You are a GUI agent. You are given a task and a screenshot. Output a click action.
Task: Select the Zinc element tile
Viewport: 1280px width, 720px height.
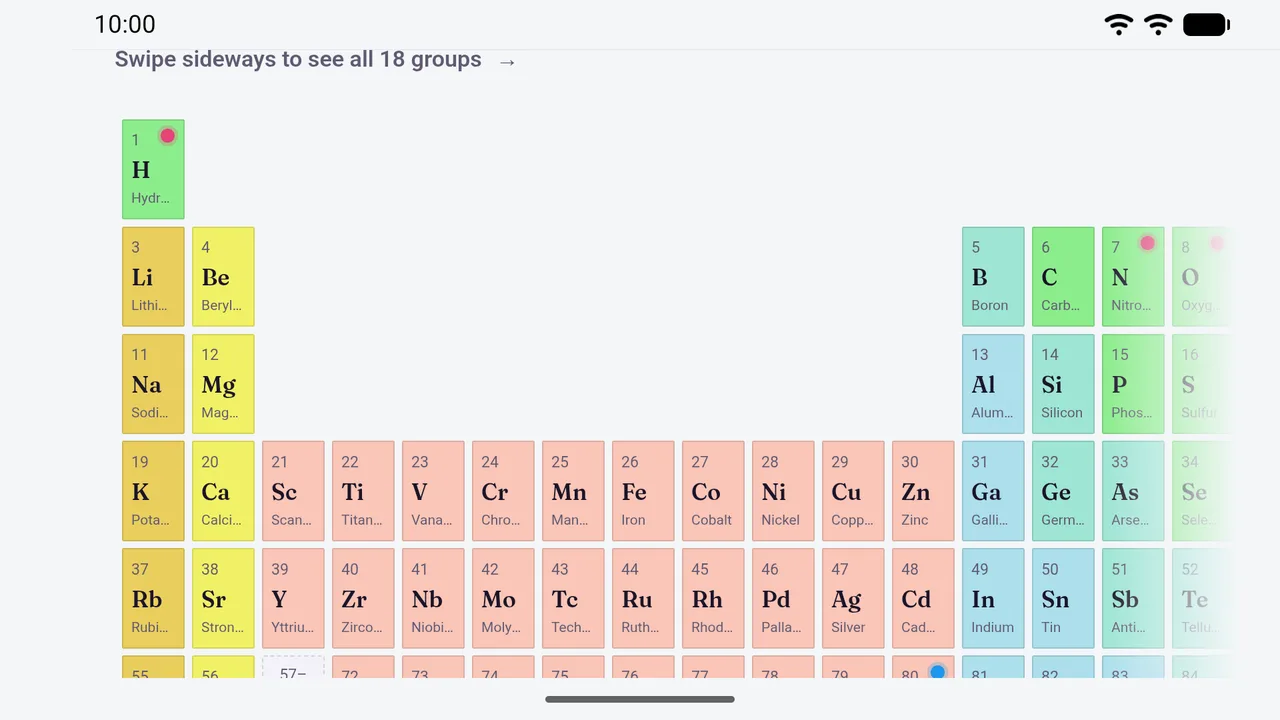point(923,491)
